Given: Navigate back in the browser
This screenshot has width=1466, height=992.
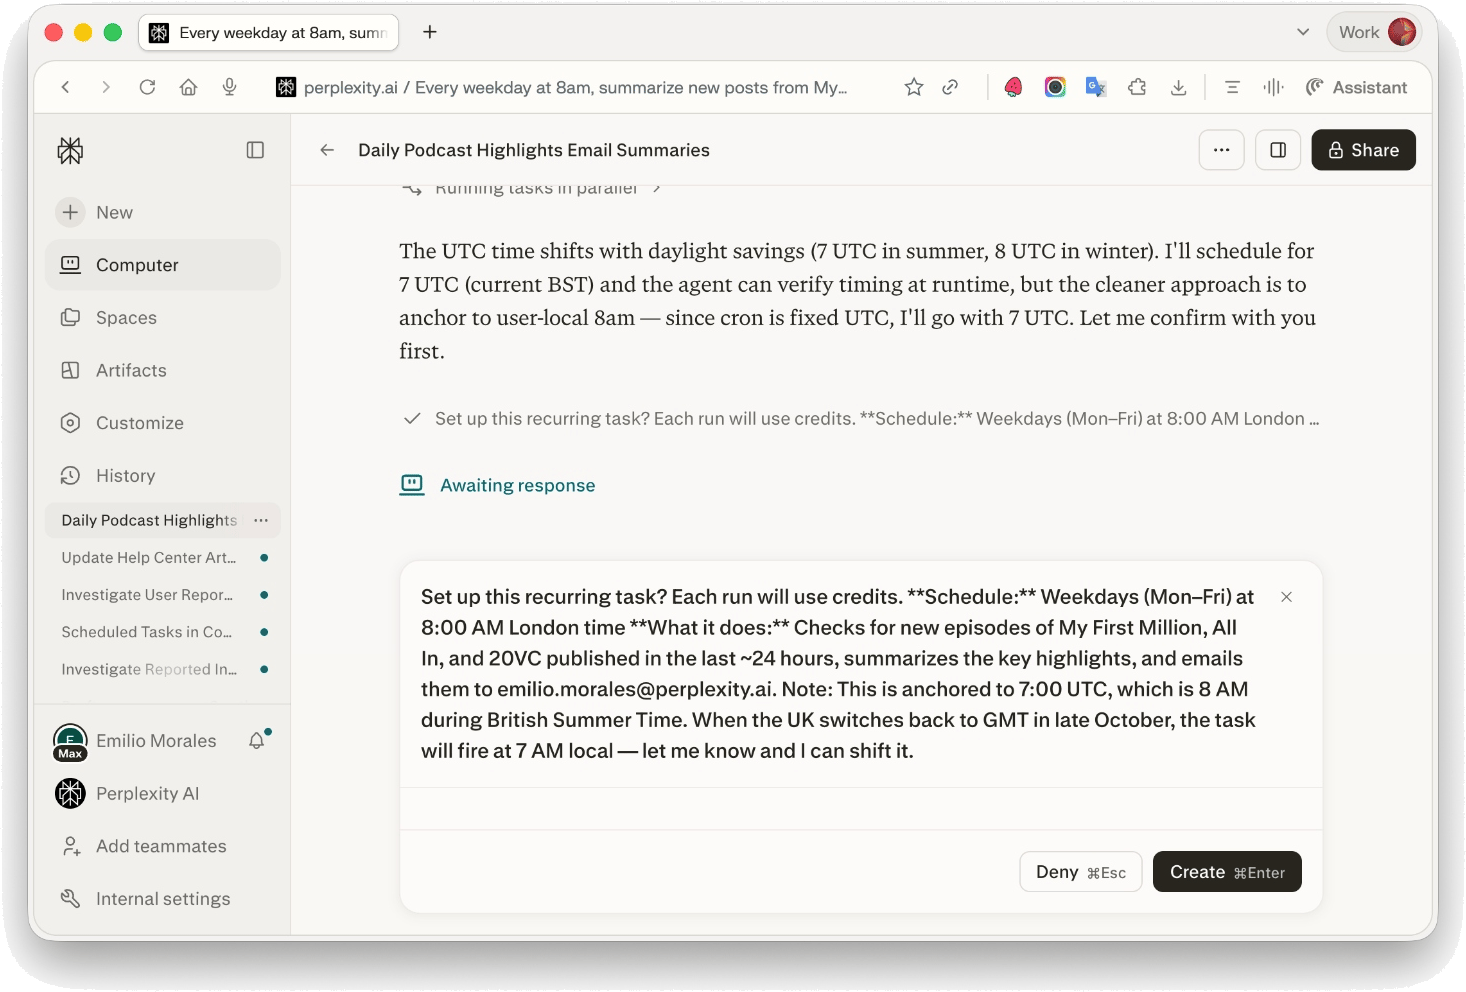Looking at the screenshot, I should pyautogui.click(x=66, y=87).
